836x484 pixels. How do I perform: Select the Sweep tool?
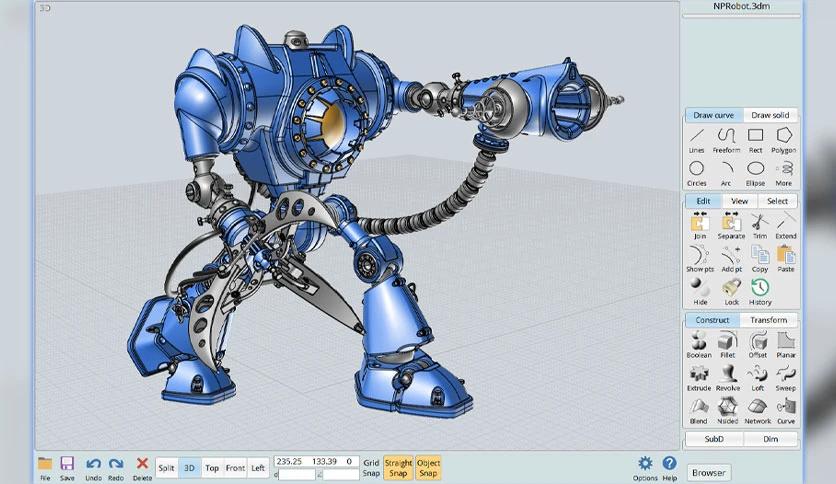tap(786, 378)
